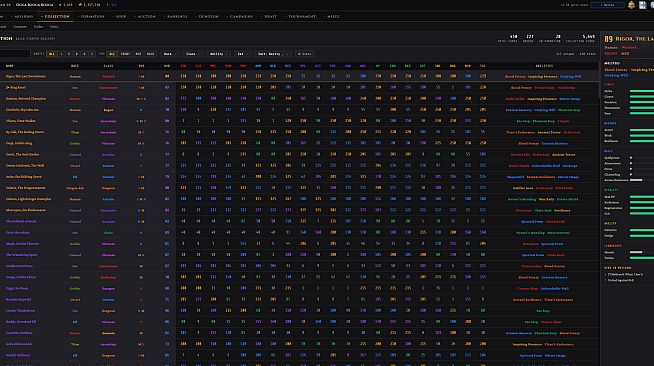
Task: Open the Dungeon tab
Action: pos(207,17)
